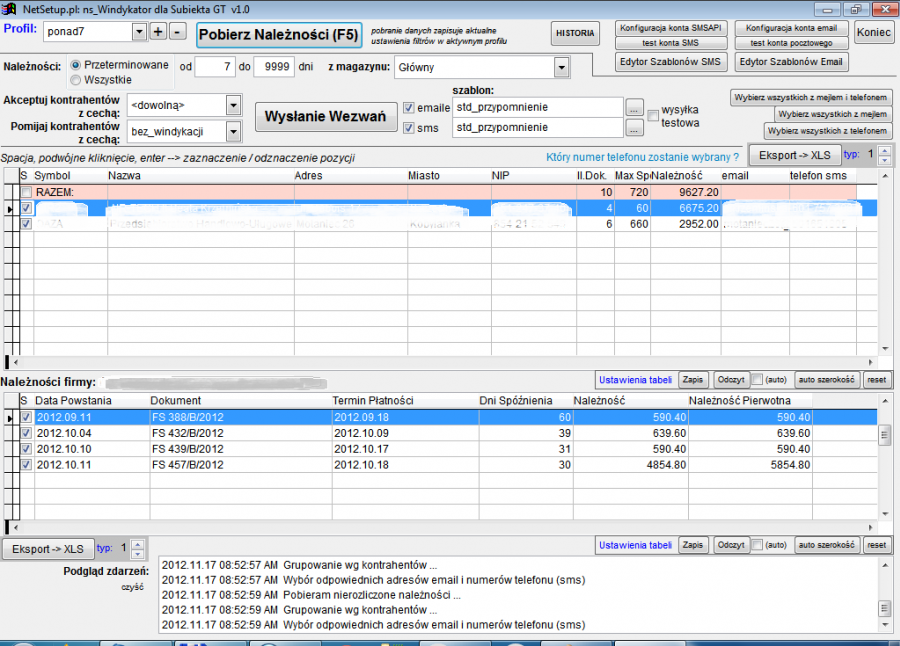Click lower Ustawienia tabeli link
This screenshot has height=646, width=900.
(x=635, y=545)
